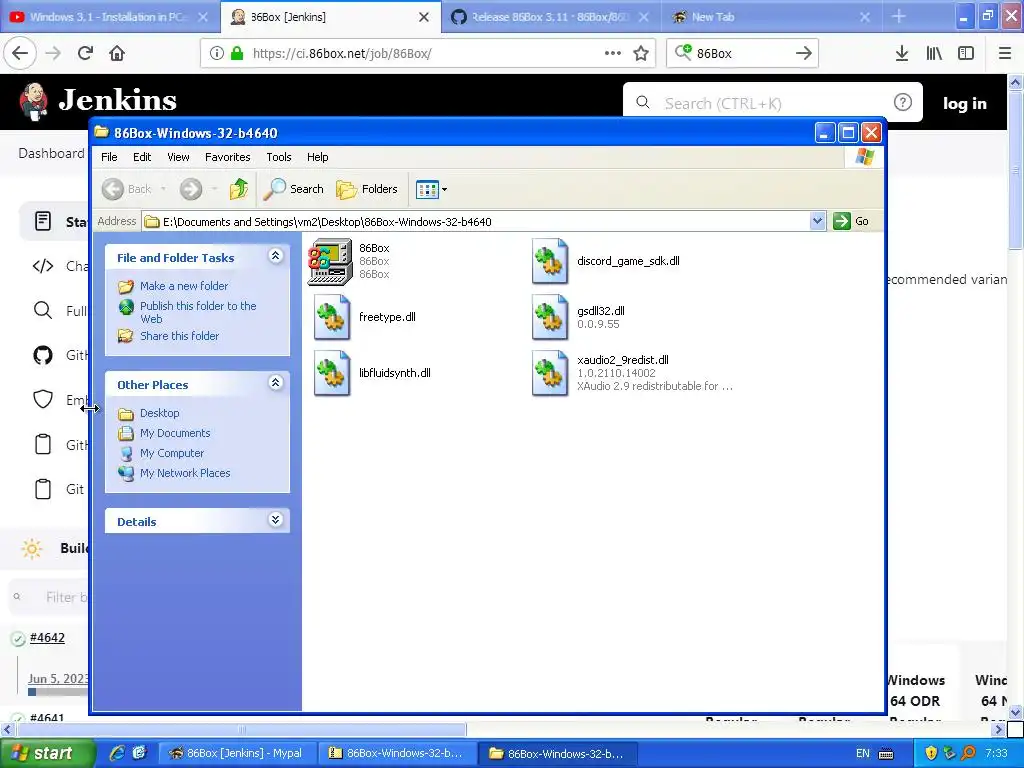Click the Jenkins search field

coord(773,103)
